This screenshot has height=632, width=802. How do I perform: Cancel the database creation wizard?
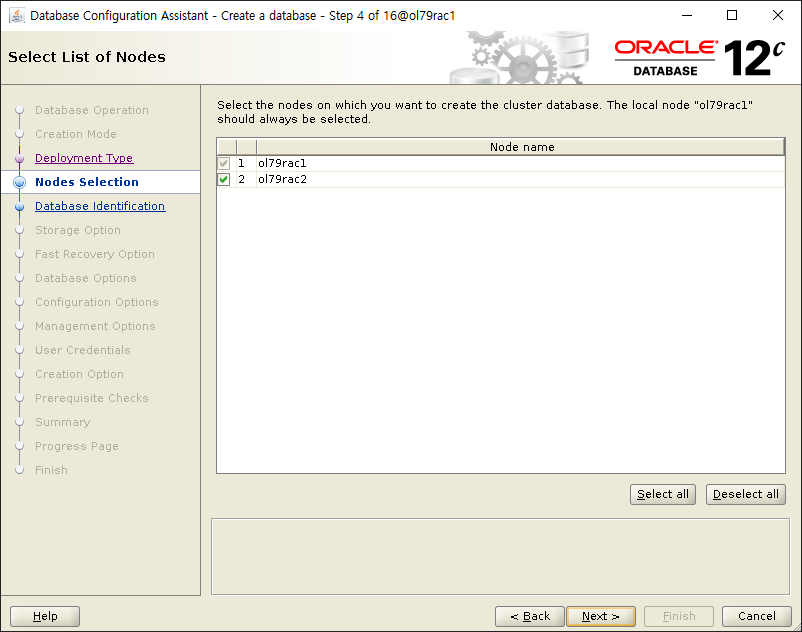pos(756,616)
